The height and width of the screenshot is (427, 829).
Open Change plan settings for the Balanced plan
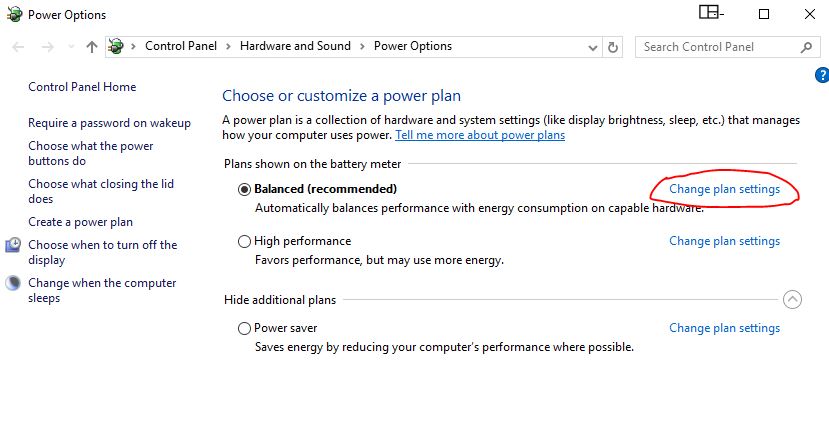[x=724, y=189]
